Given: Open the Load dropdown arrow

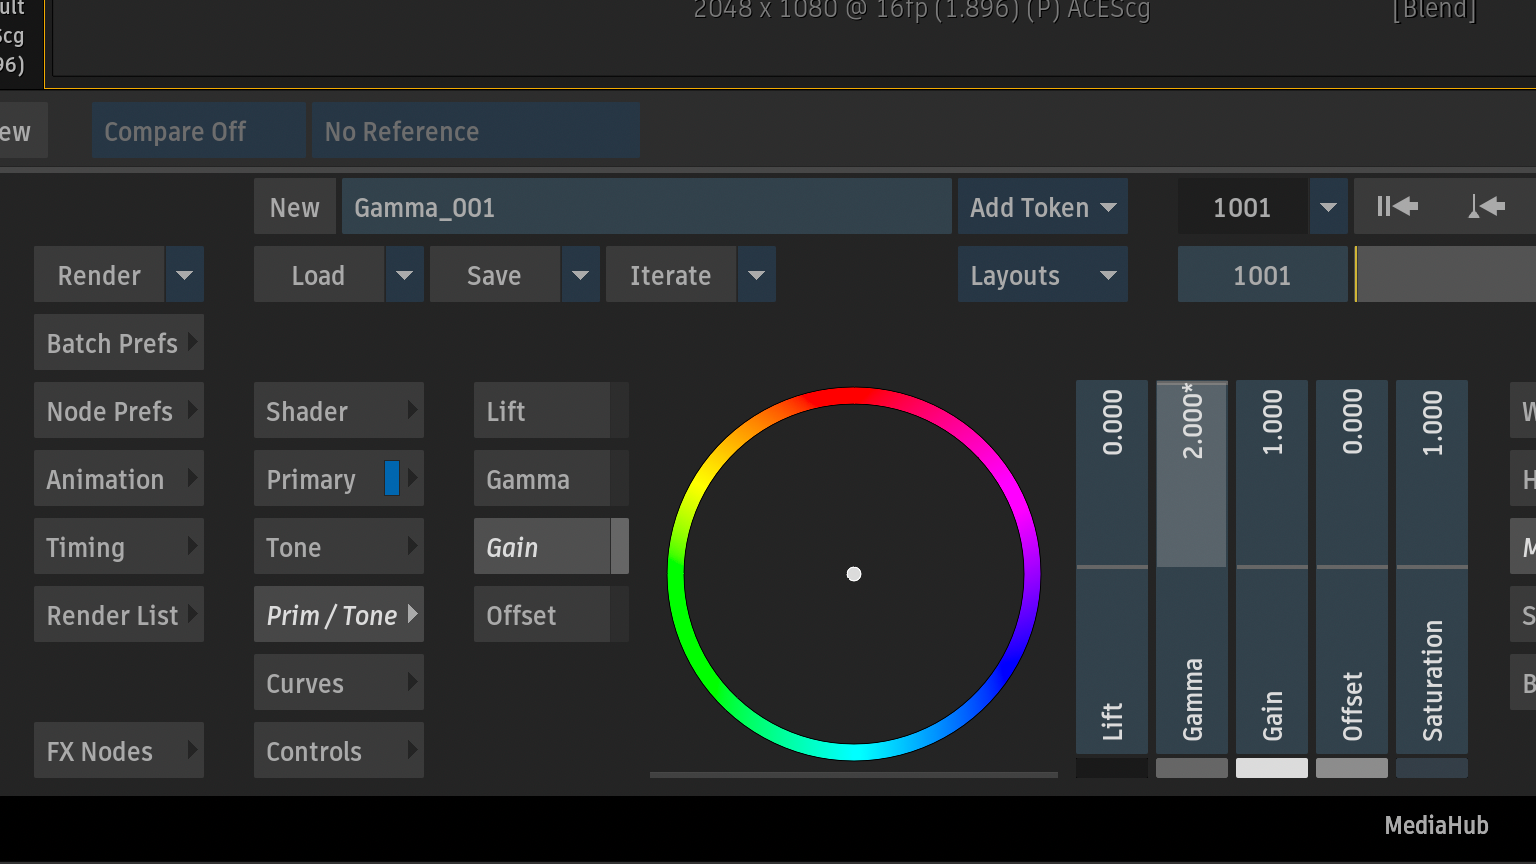Looking at the screenshot, I should [x=404, y=275].
